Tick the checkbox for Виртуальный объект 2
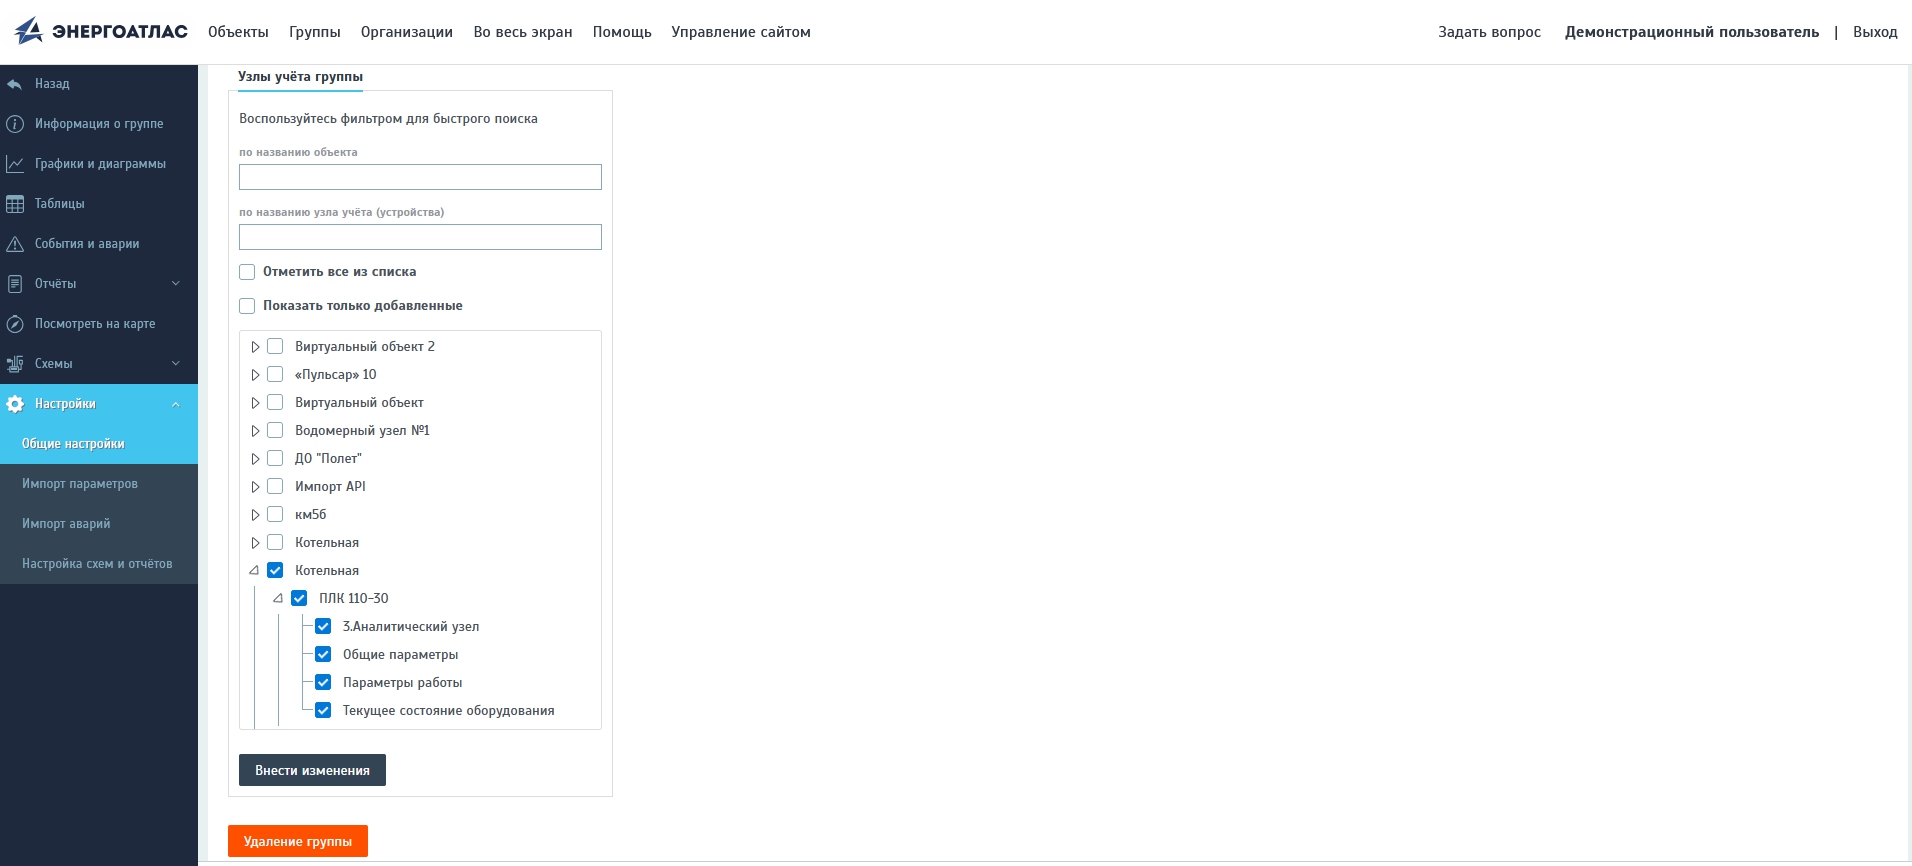The height and width of the screenshot is (866, 1912). [275, 346]
